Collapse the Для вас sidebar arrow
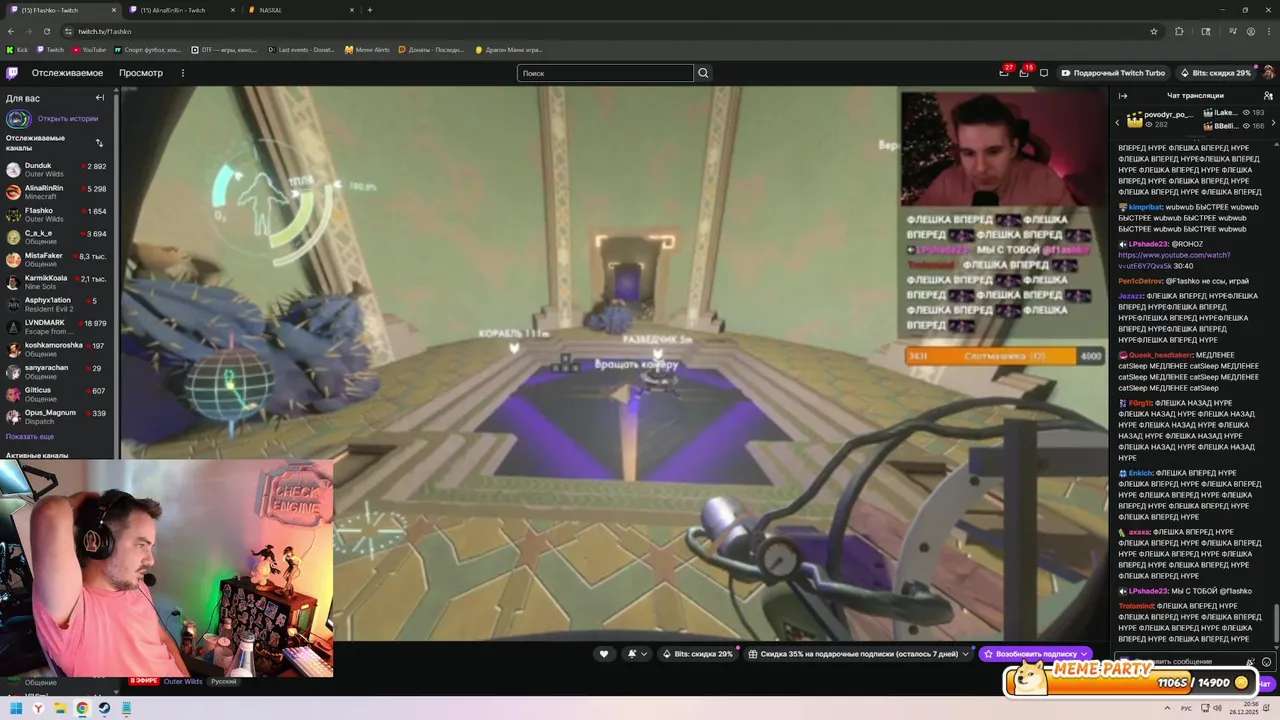 coord(100,98)
